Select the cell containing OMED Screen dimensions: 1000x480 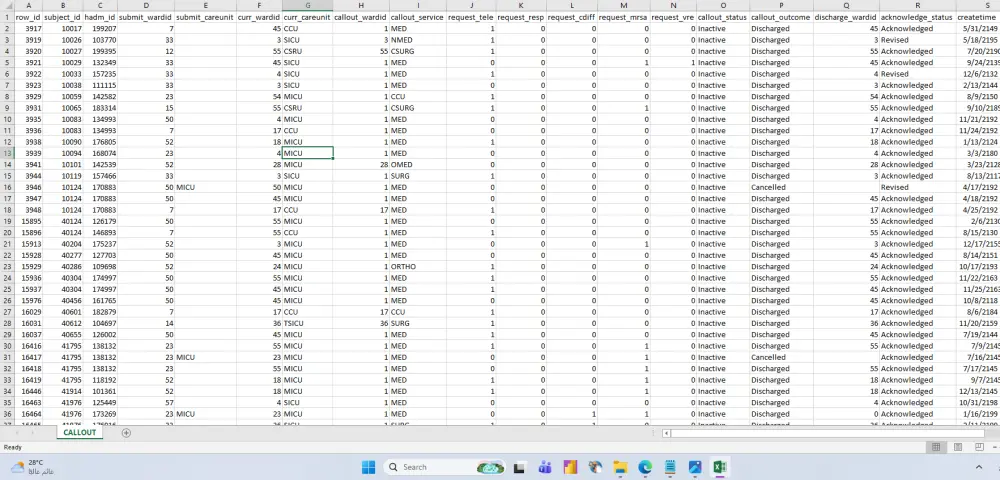418,164
